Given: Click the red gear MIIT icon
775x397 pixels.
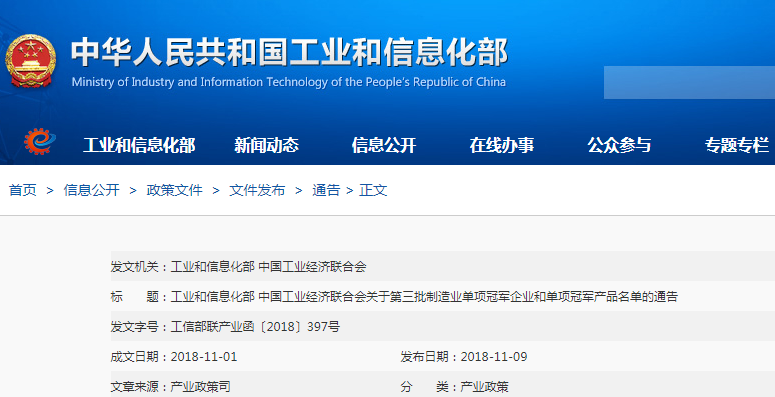Looking at the screenshot, I should point(40,141).
